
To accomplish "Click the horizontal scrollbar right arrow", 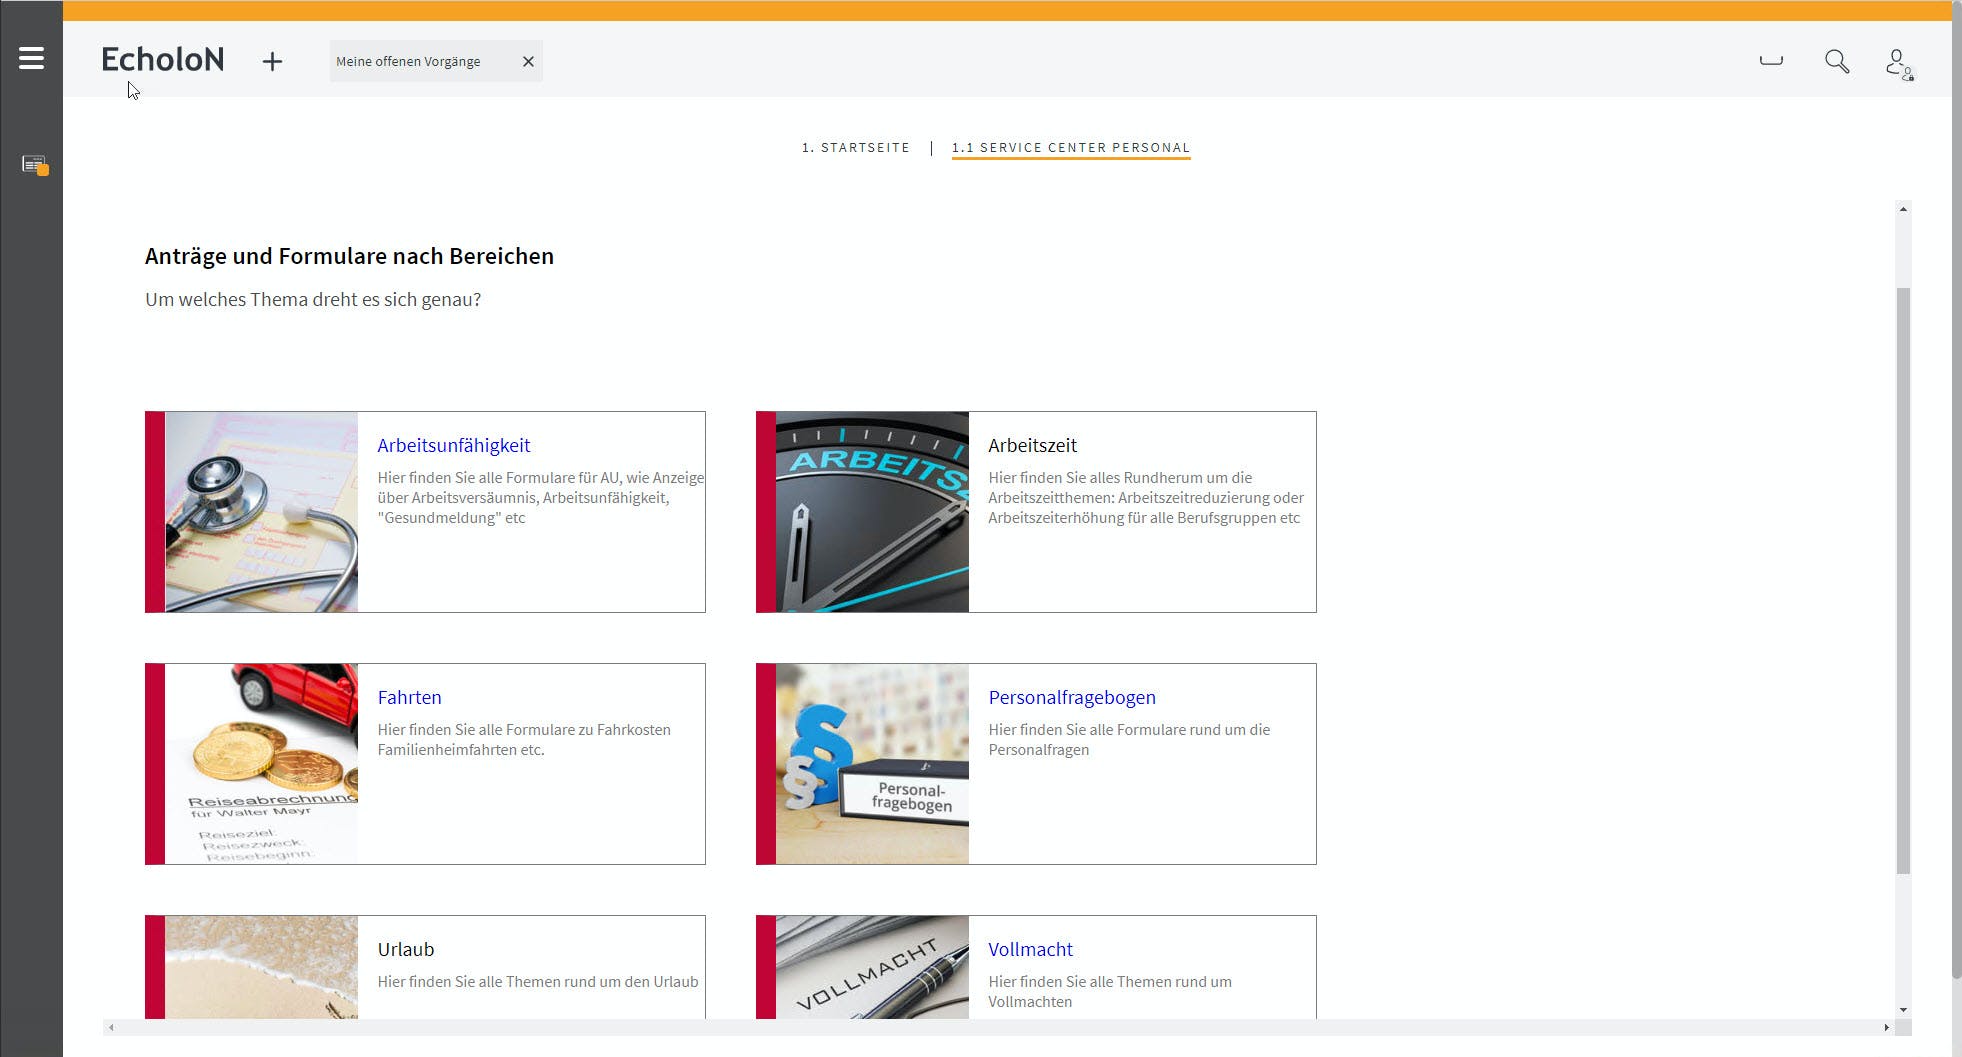I will click(x=1886, y=1027).
